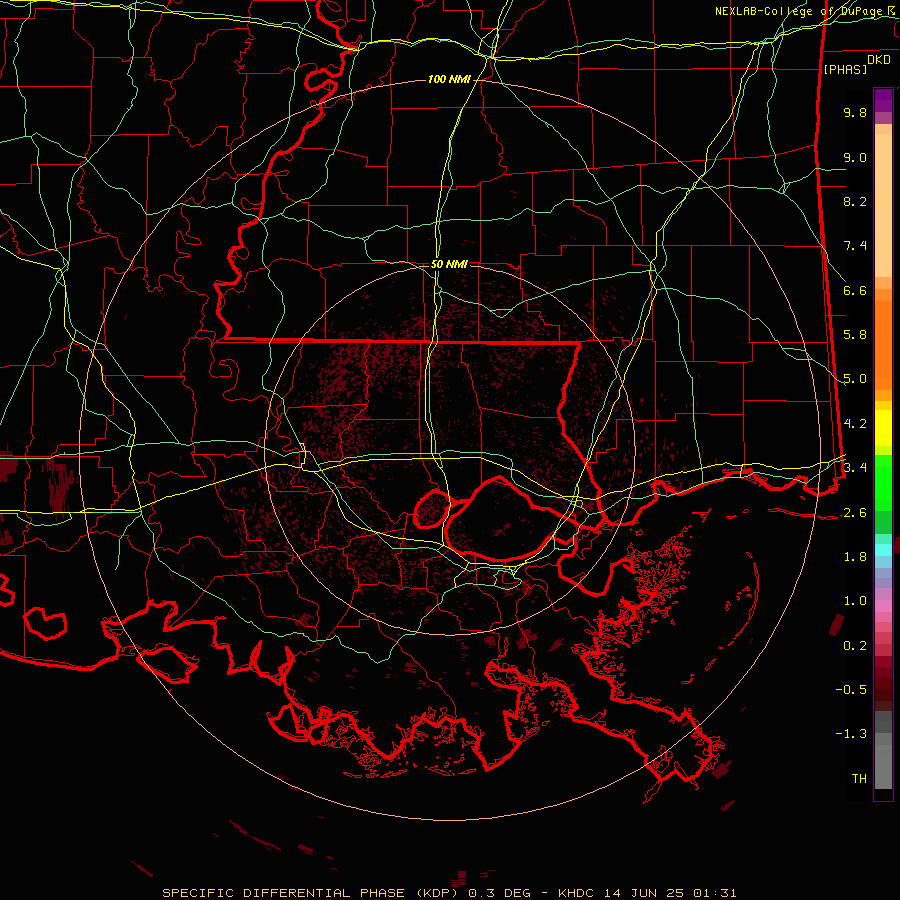
Task: Click the 9.8 colorbar value label
Action: coord(855,112)
